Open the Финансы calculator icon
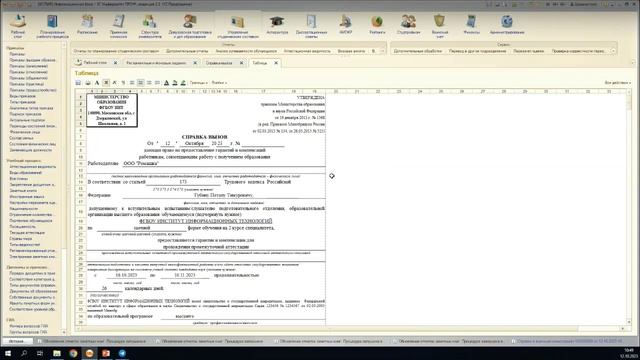Screen dimensions: 640x360 (471, 24)
